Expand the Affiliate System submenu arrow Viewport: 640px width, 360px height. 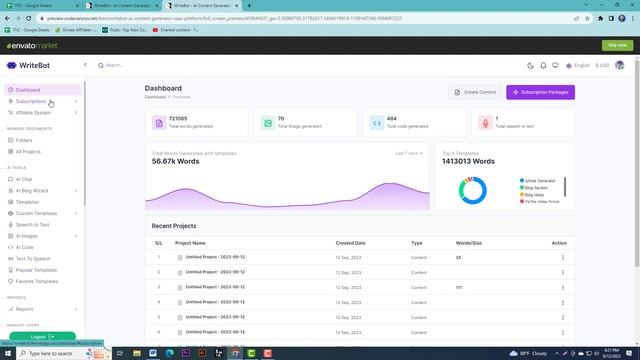76,113
